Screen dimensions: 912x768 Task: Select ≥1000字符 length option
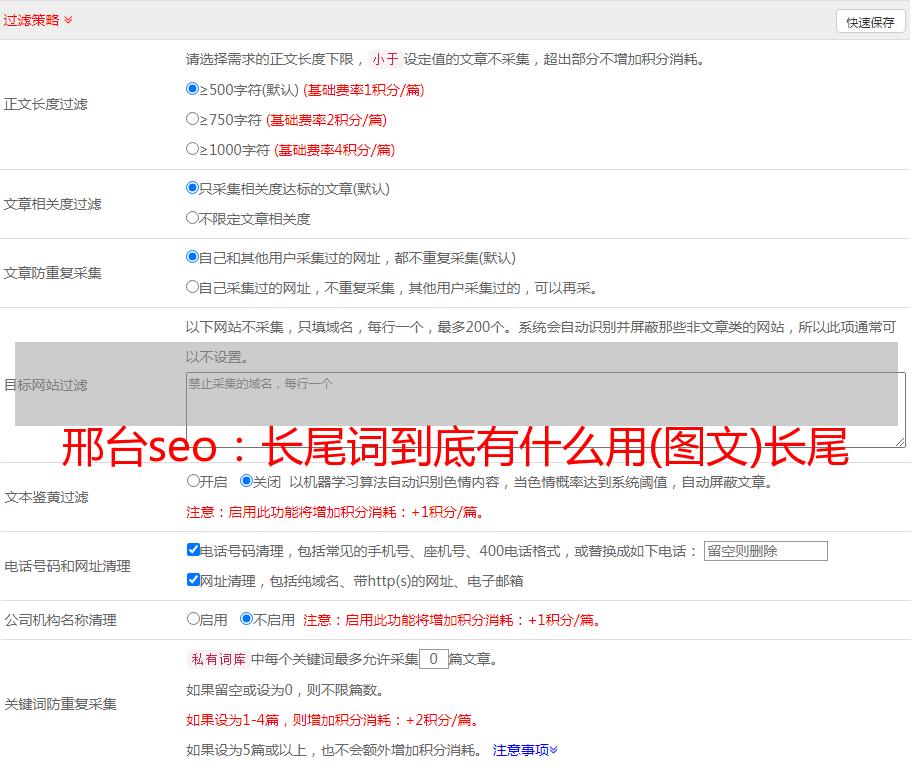193,148
